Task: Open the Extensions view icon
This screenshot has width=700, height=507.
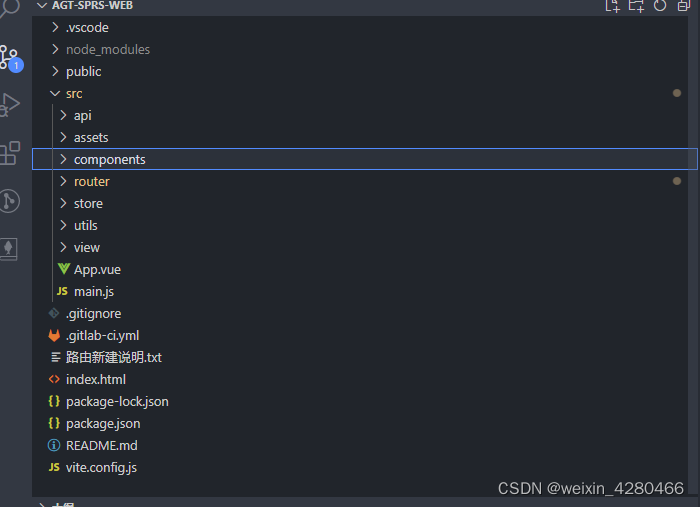Action: coord(10,153)
